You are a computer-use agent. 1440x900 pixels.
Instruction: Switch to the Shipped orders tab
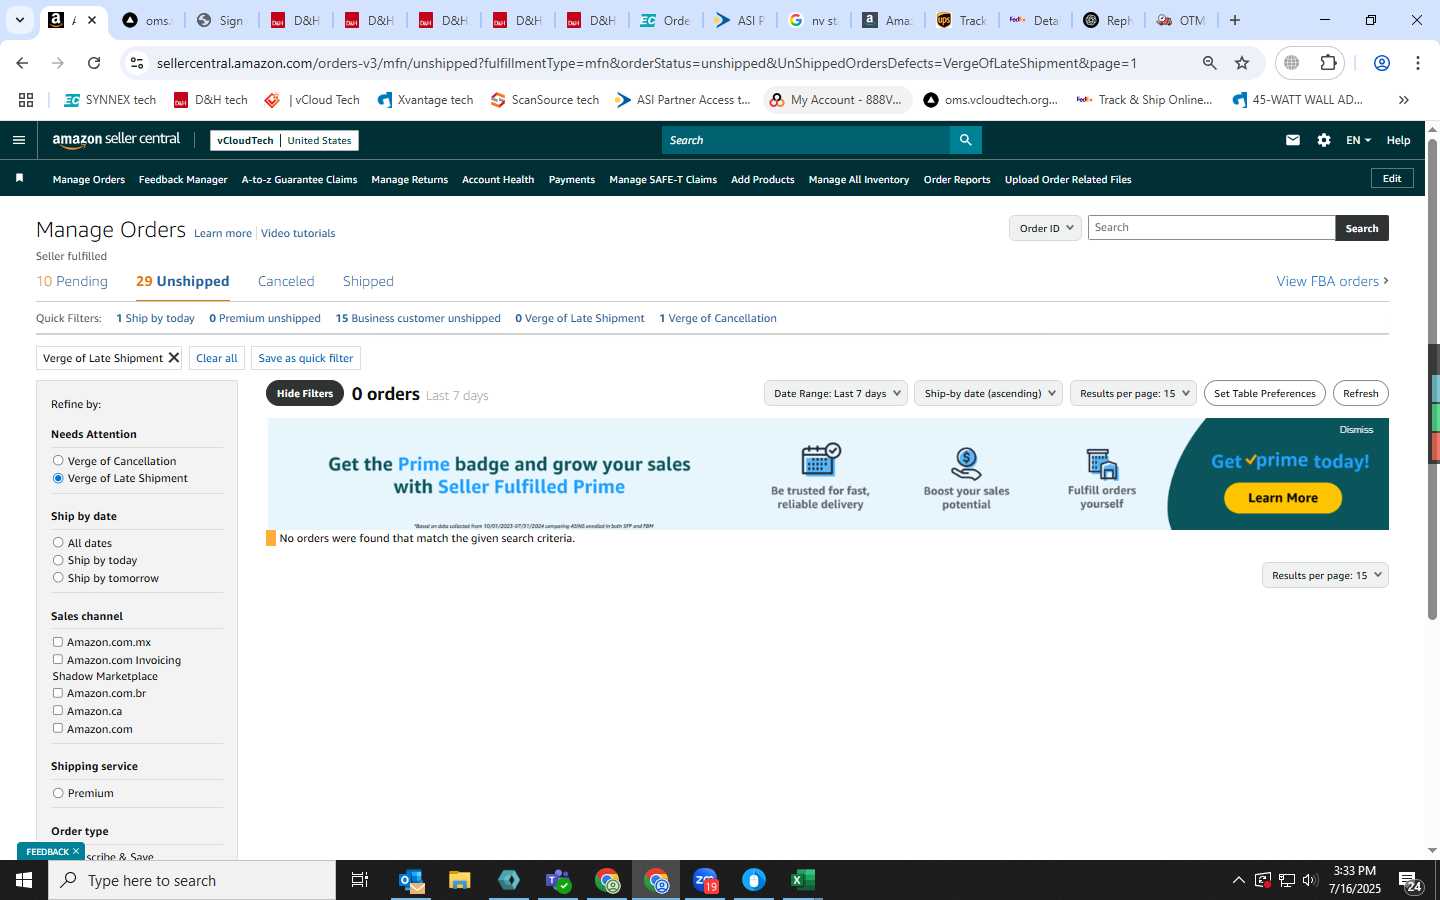pos(368,281)
